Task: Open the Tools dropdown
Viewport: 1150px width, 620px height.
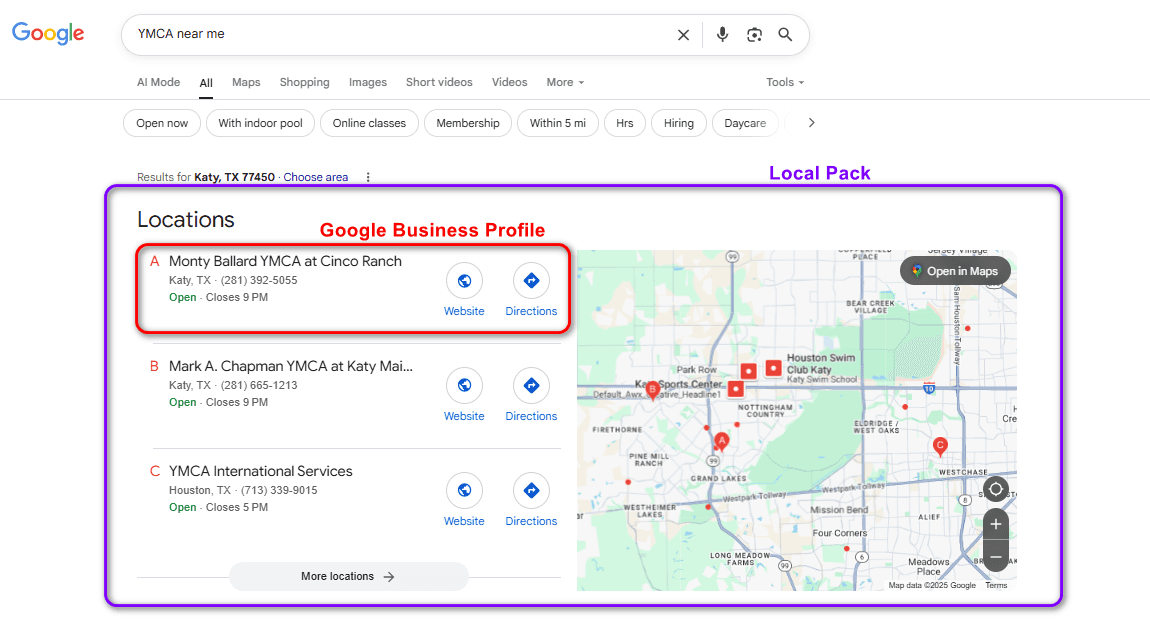Action: 785,82
